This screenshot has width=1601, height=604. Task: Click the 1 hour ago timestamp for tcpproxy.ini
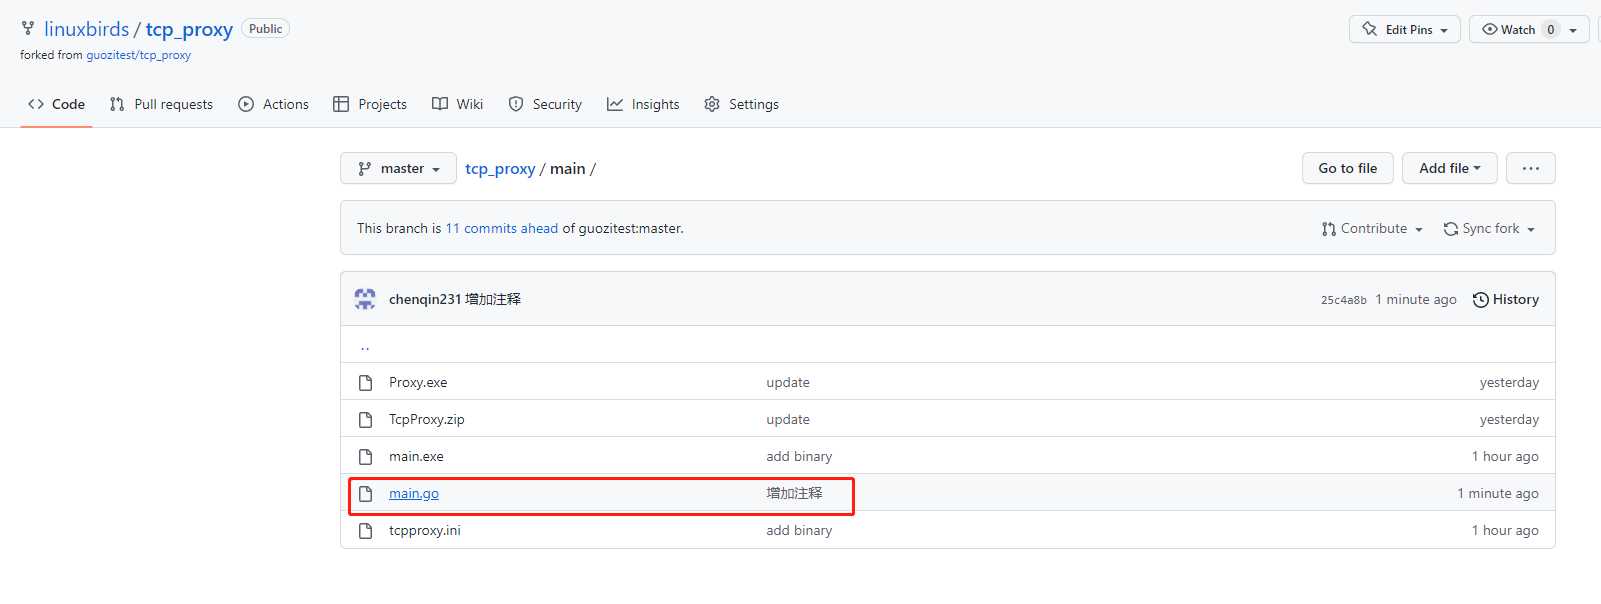pyautogui.click(x=1505, y=530)
